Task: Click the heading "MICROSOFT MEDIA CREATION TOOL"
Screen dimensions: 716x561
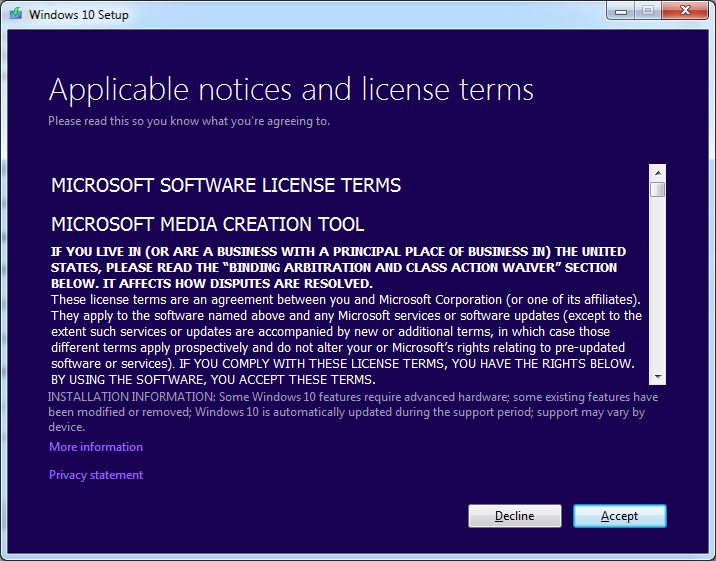Action: point(208,225)
